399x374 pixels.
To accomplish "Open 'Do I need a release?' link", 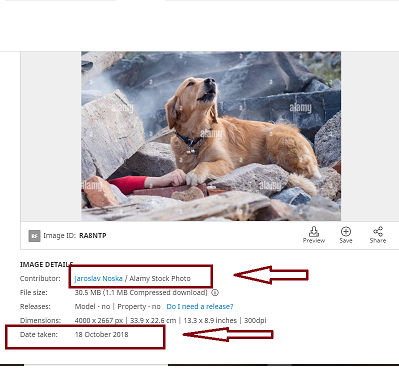I will click(x=200, y=306).
